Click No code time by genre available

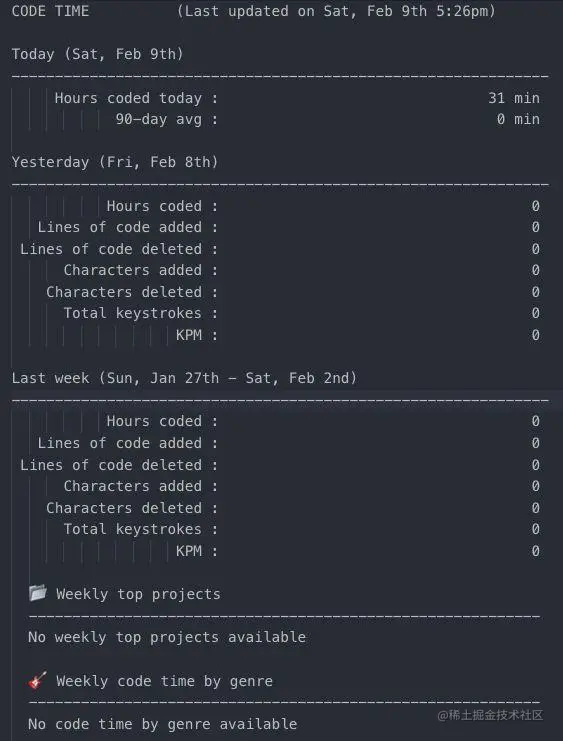pos(163,724)
